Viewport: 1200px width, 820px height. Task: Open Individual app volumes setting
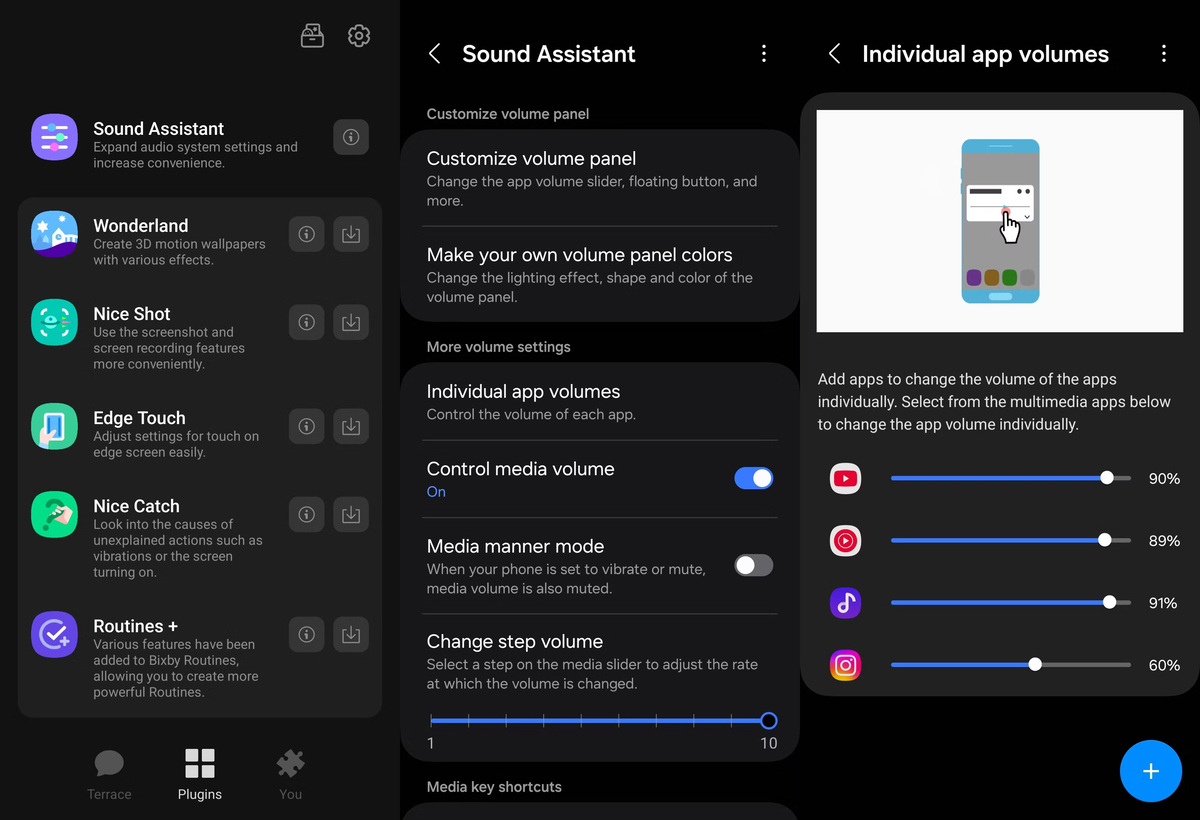[x=600, y=401]
